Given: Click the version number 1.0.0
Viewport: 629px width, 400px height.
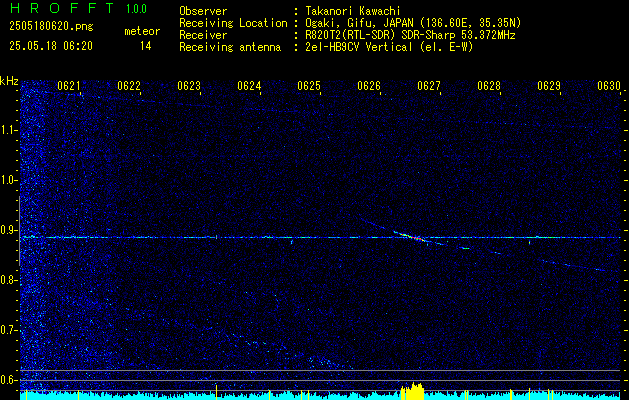Looking at the screenshot, I should pos(136,9).
